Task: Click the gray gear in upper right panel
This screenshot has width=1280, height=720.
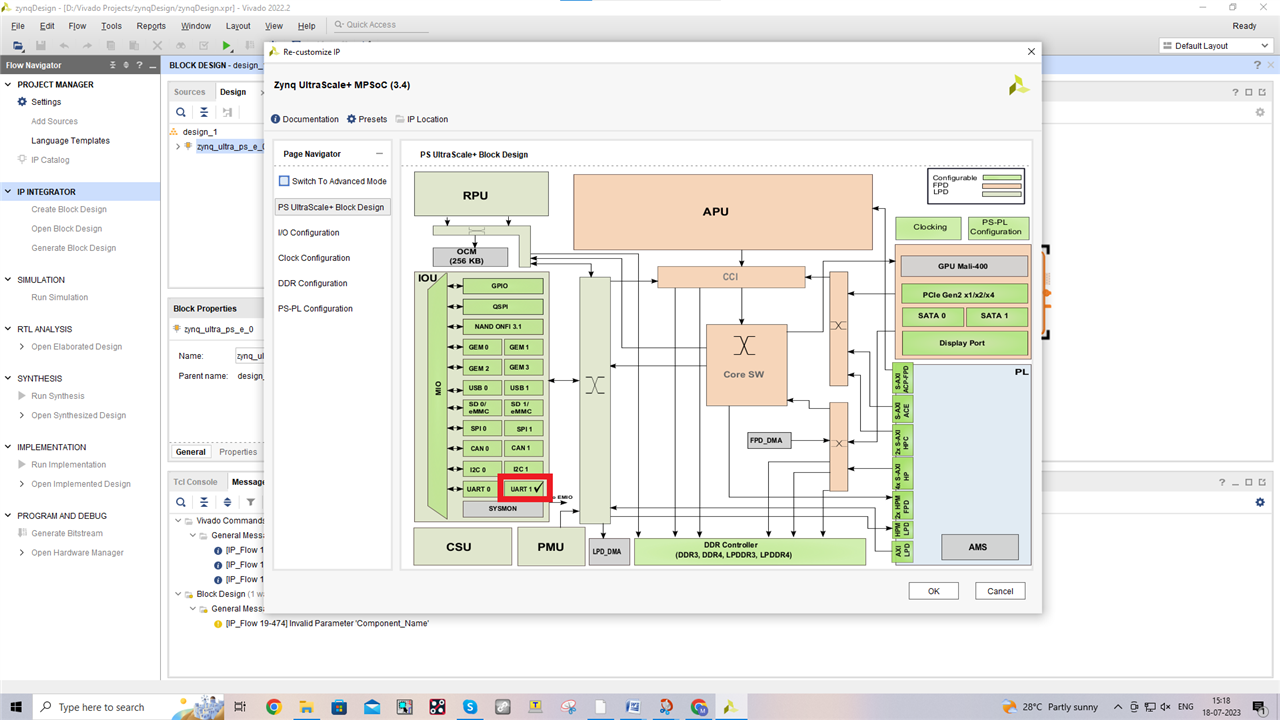Action: pyautogui.click(x=1260, y=112)
